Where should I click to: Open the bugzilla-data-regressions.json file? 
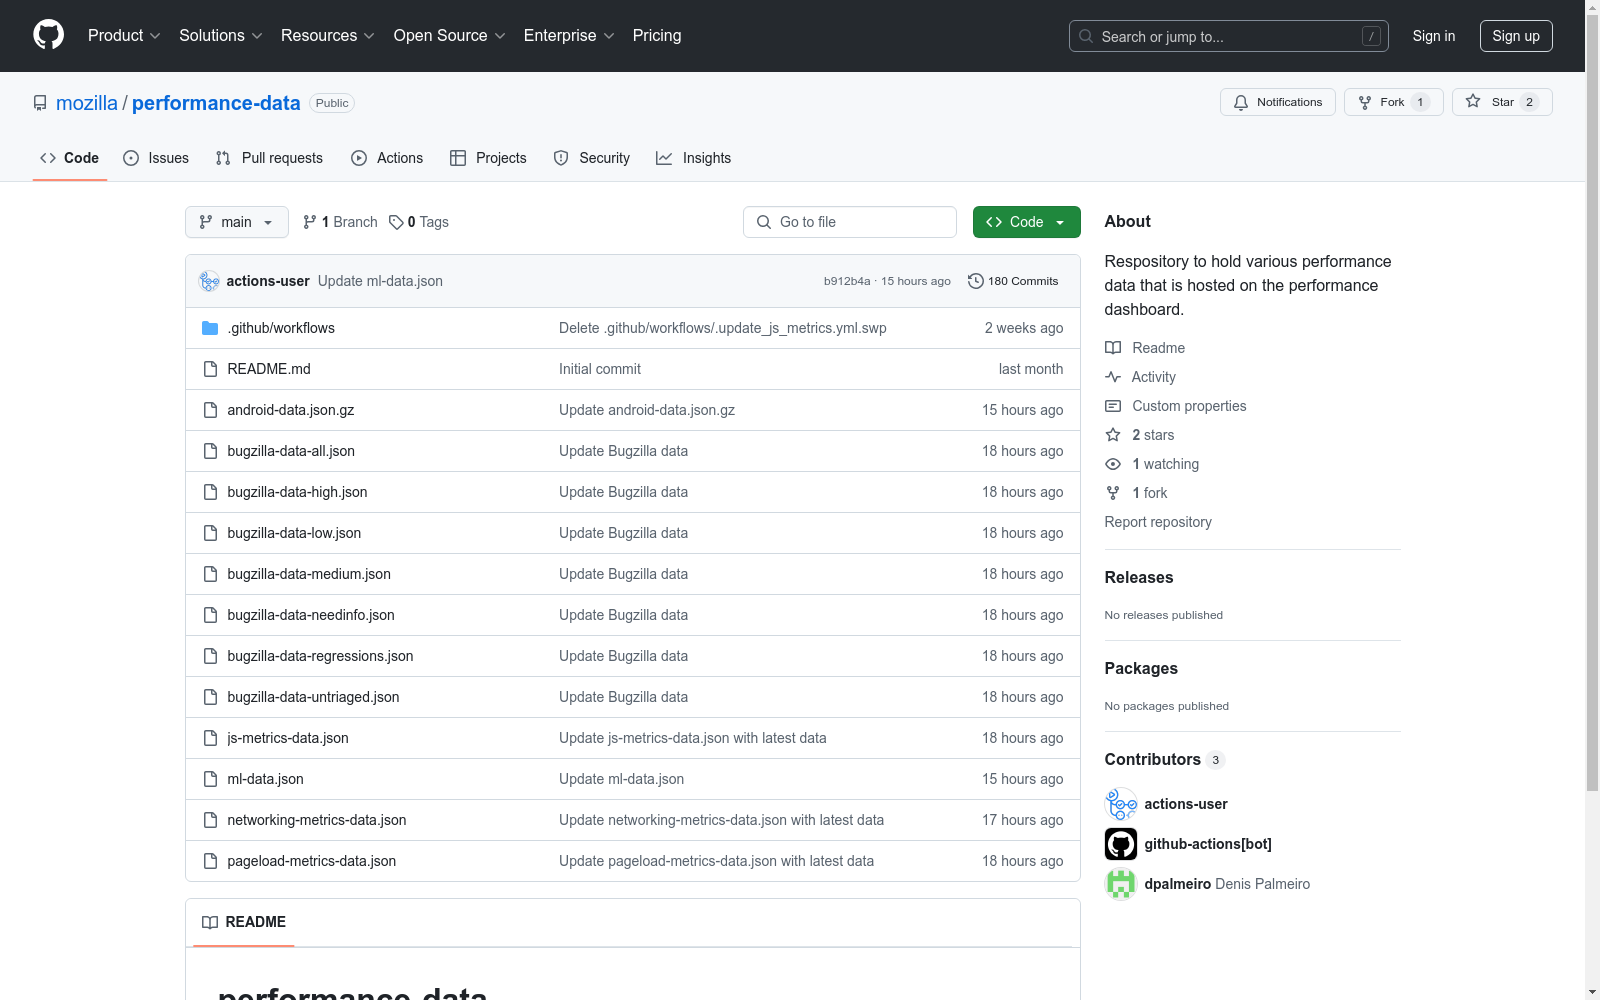pyautogui.click(x=320, y=656)
